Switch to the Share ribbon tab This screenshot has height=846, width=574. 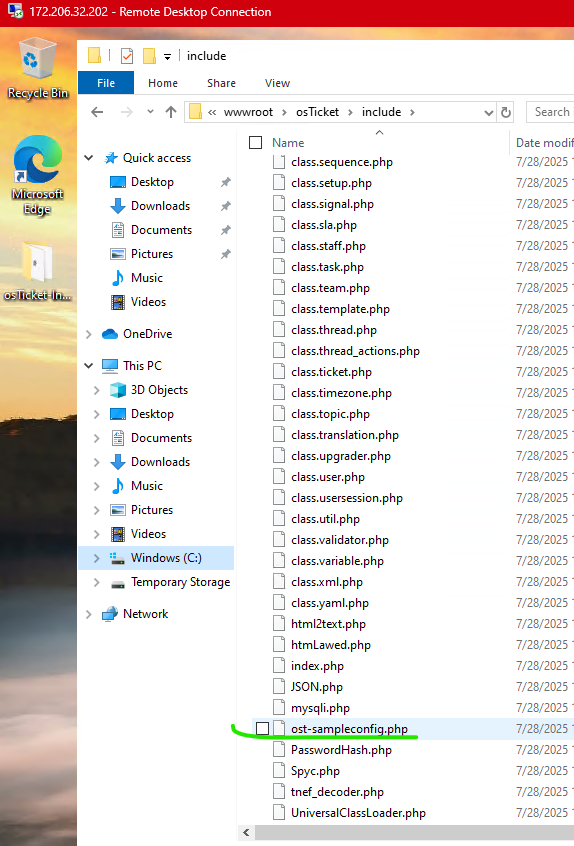[221, 83]
